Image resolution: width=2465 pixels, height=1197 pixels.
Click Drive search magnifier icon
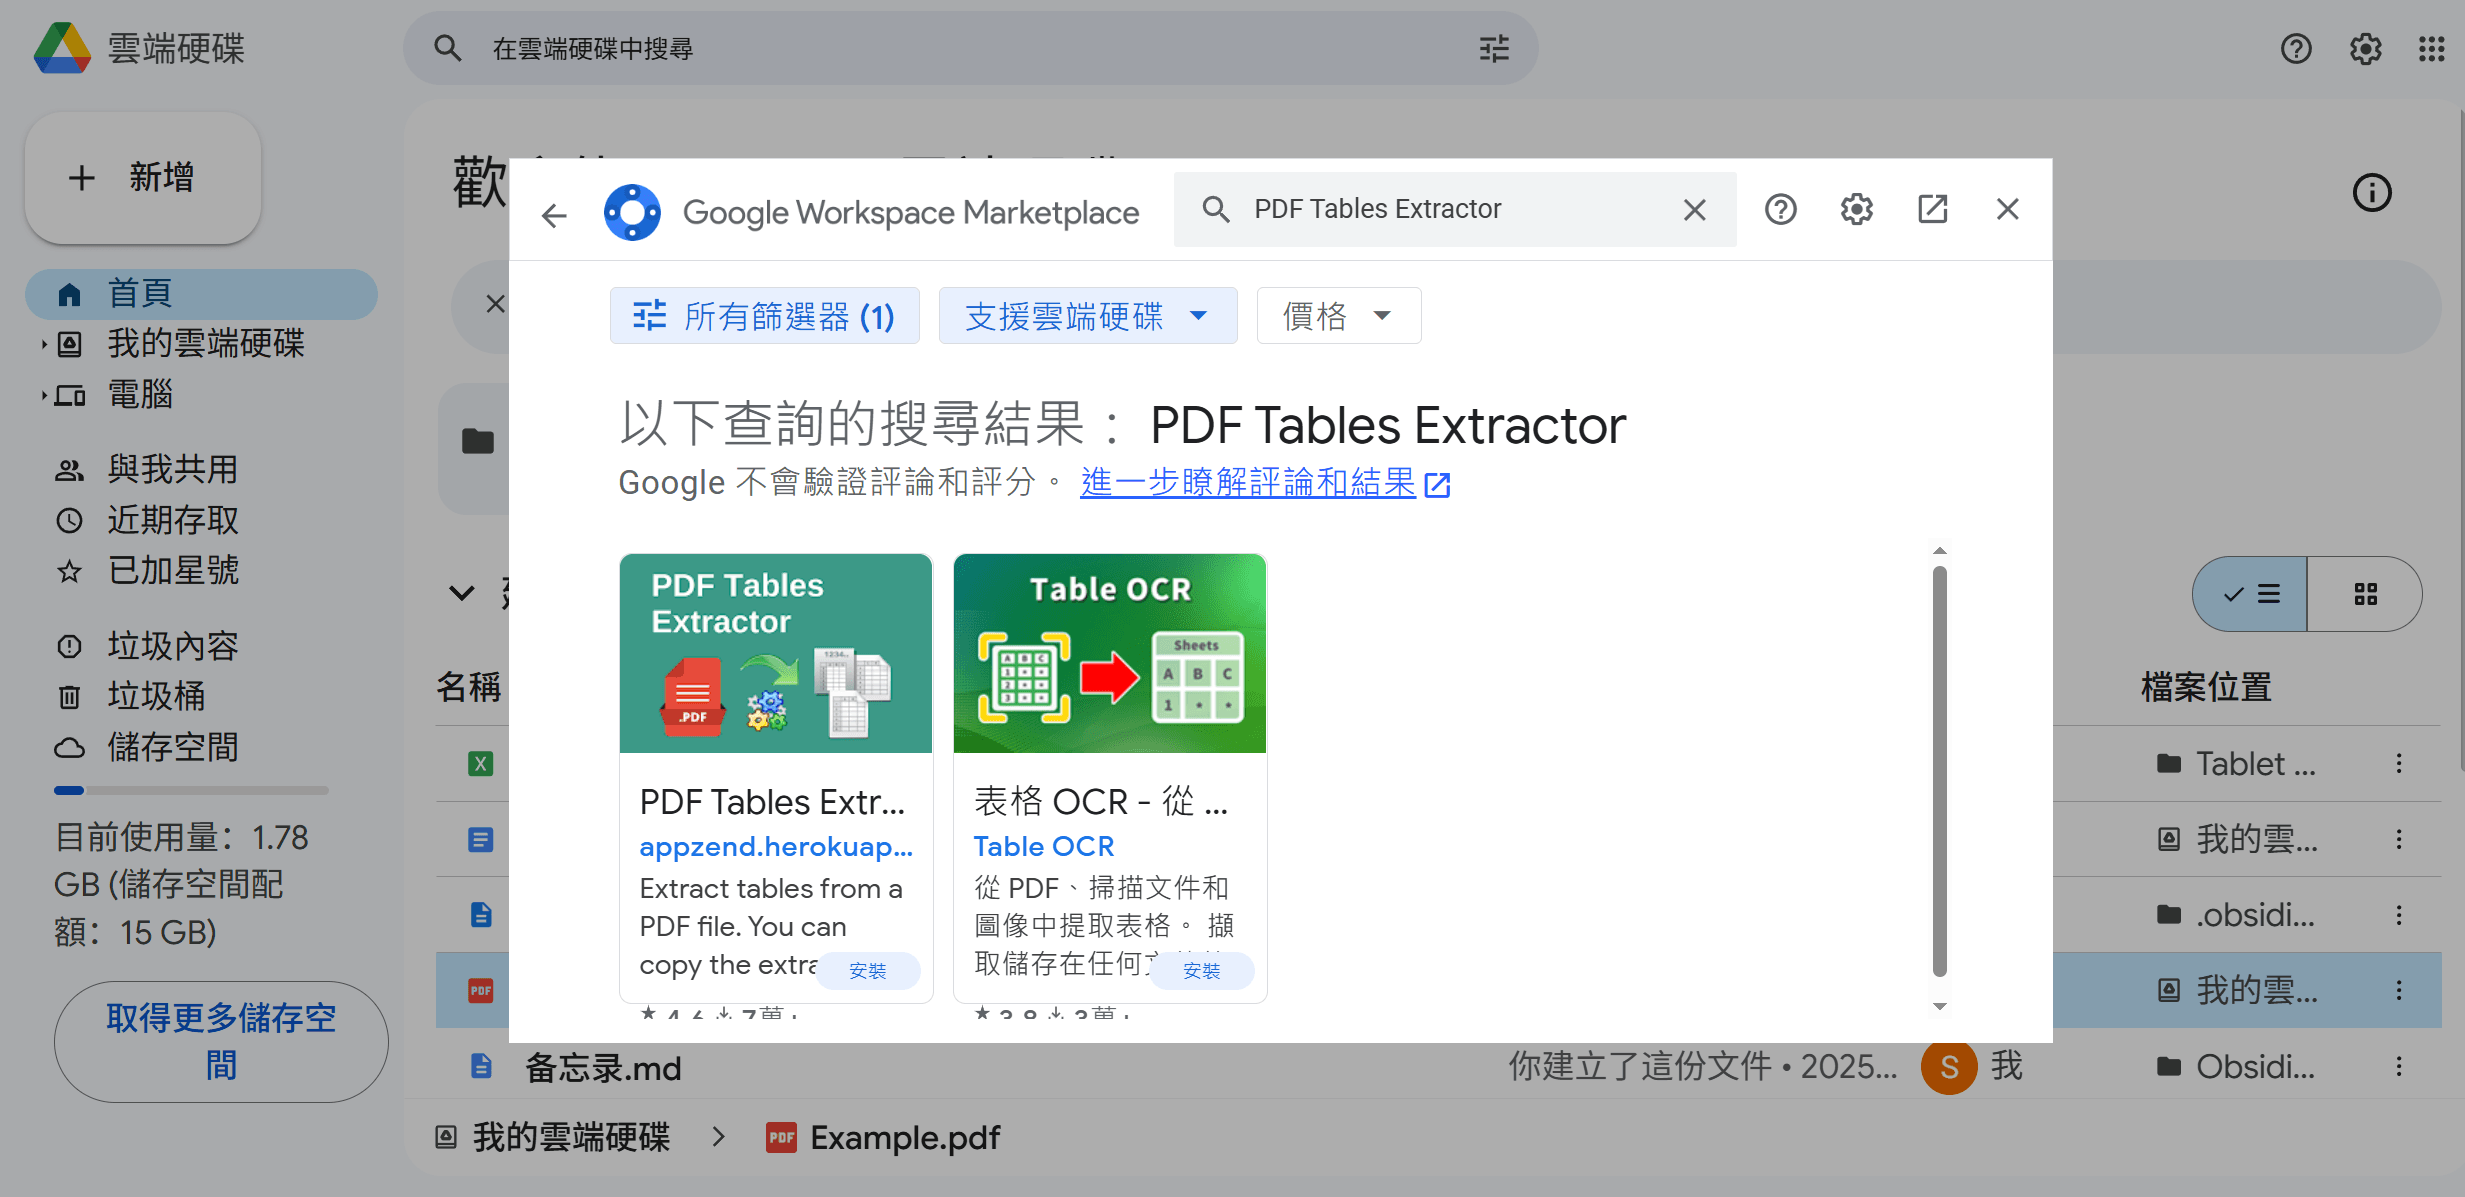[x=447, y=48]
